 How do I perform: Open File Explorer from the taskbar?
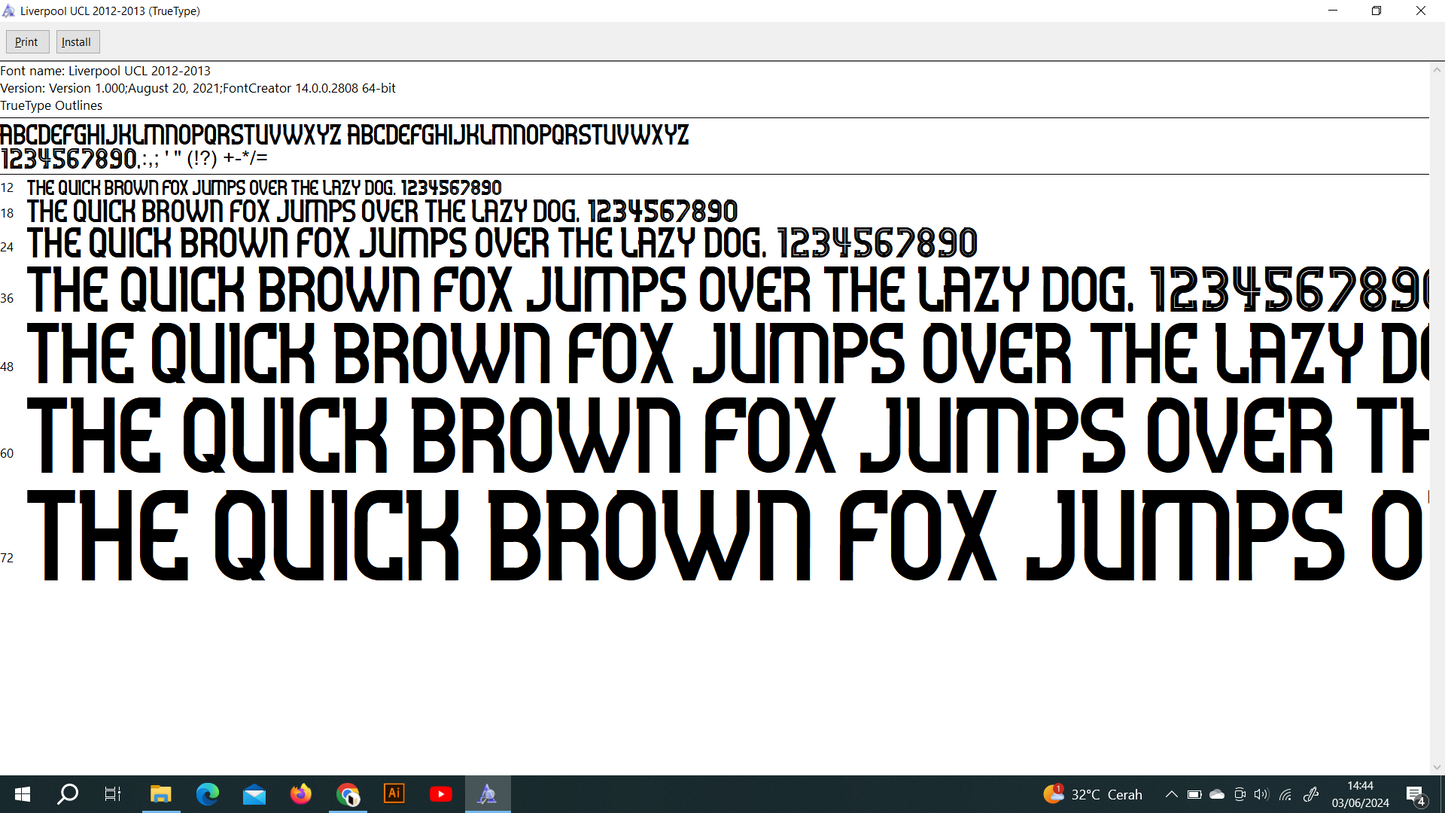click(x=160, y=794)
